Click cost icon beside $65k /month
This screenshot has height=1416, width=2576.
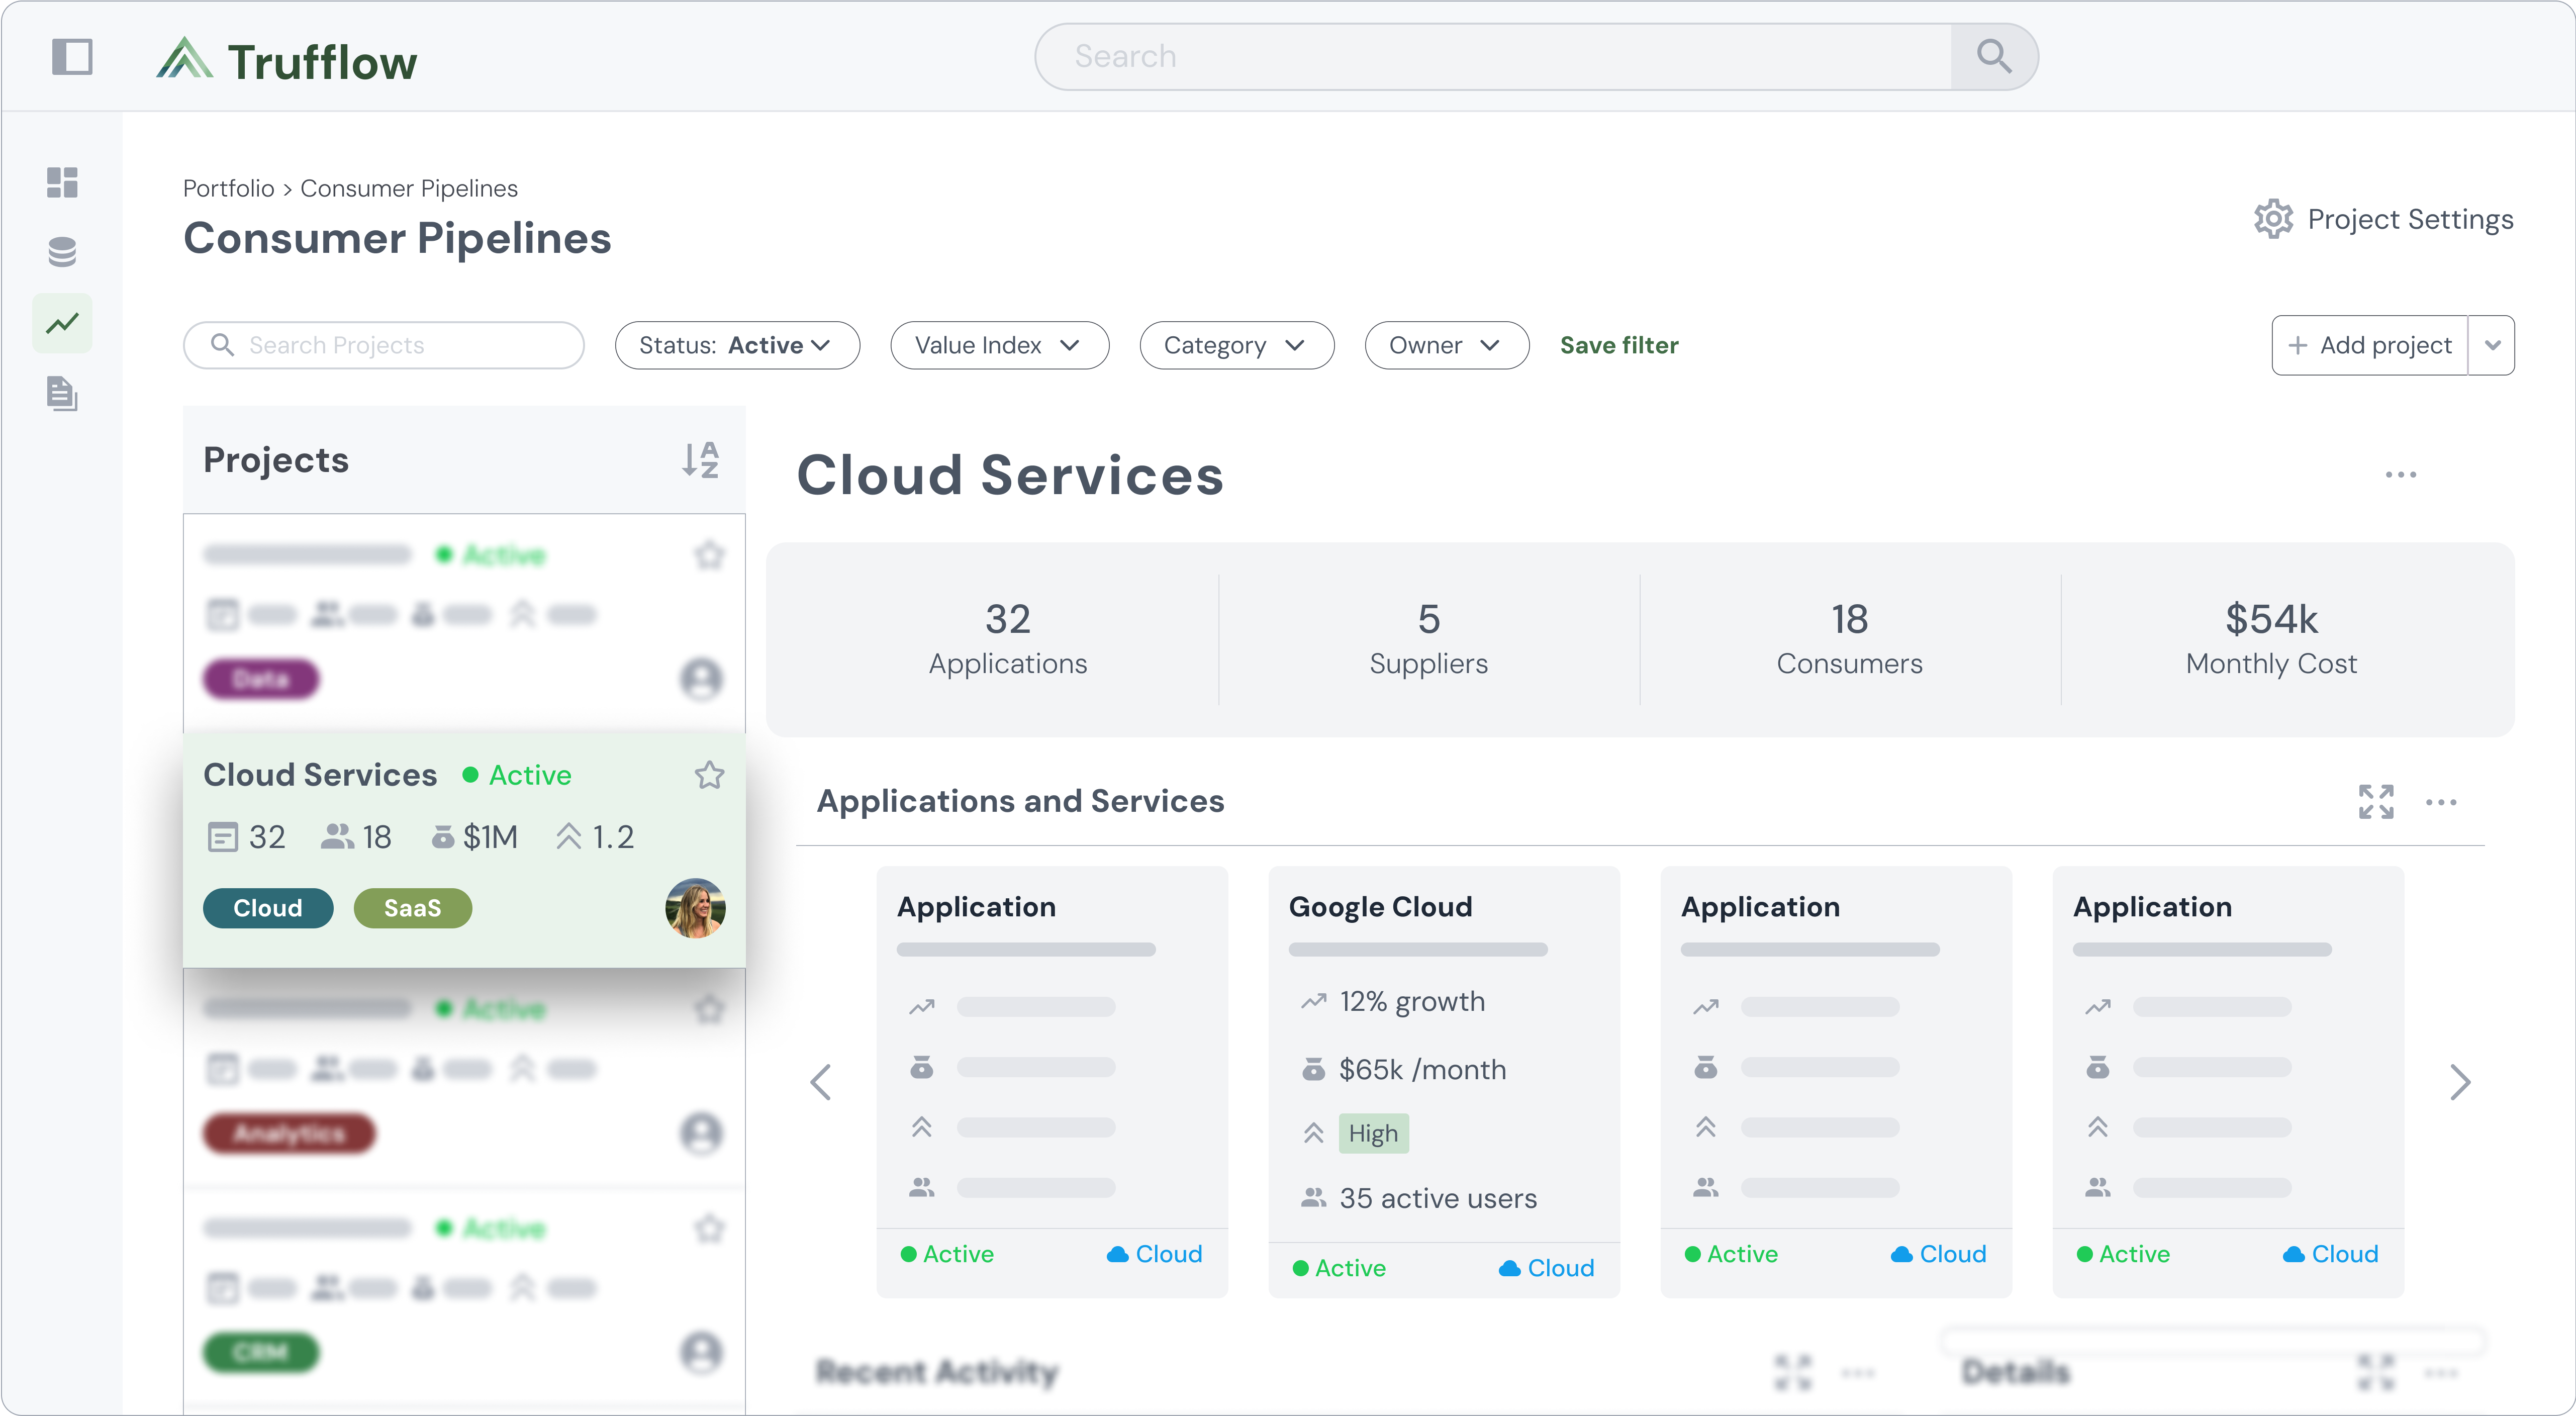click(1313, 1069)
